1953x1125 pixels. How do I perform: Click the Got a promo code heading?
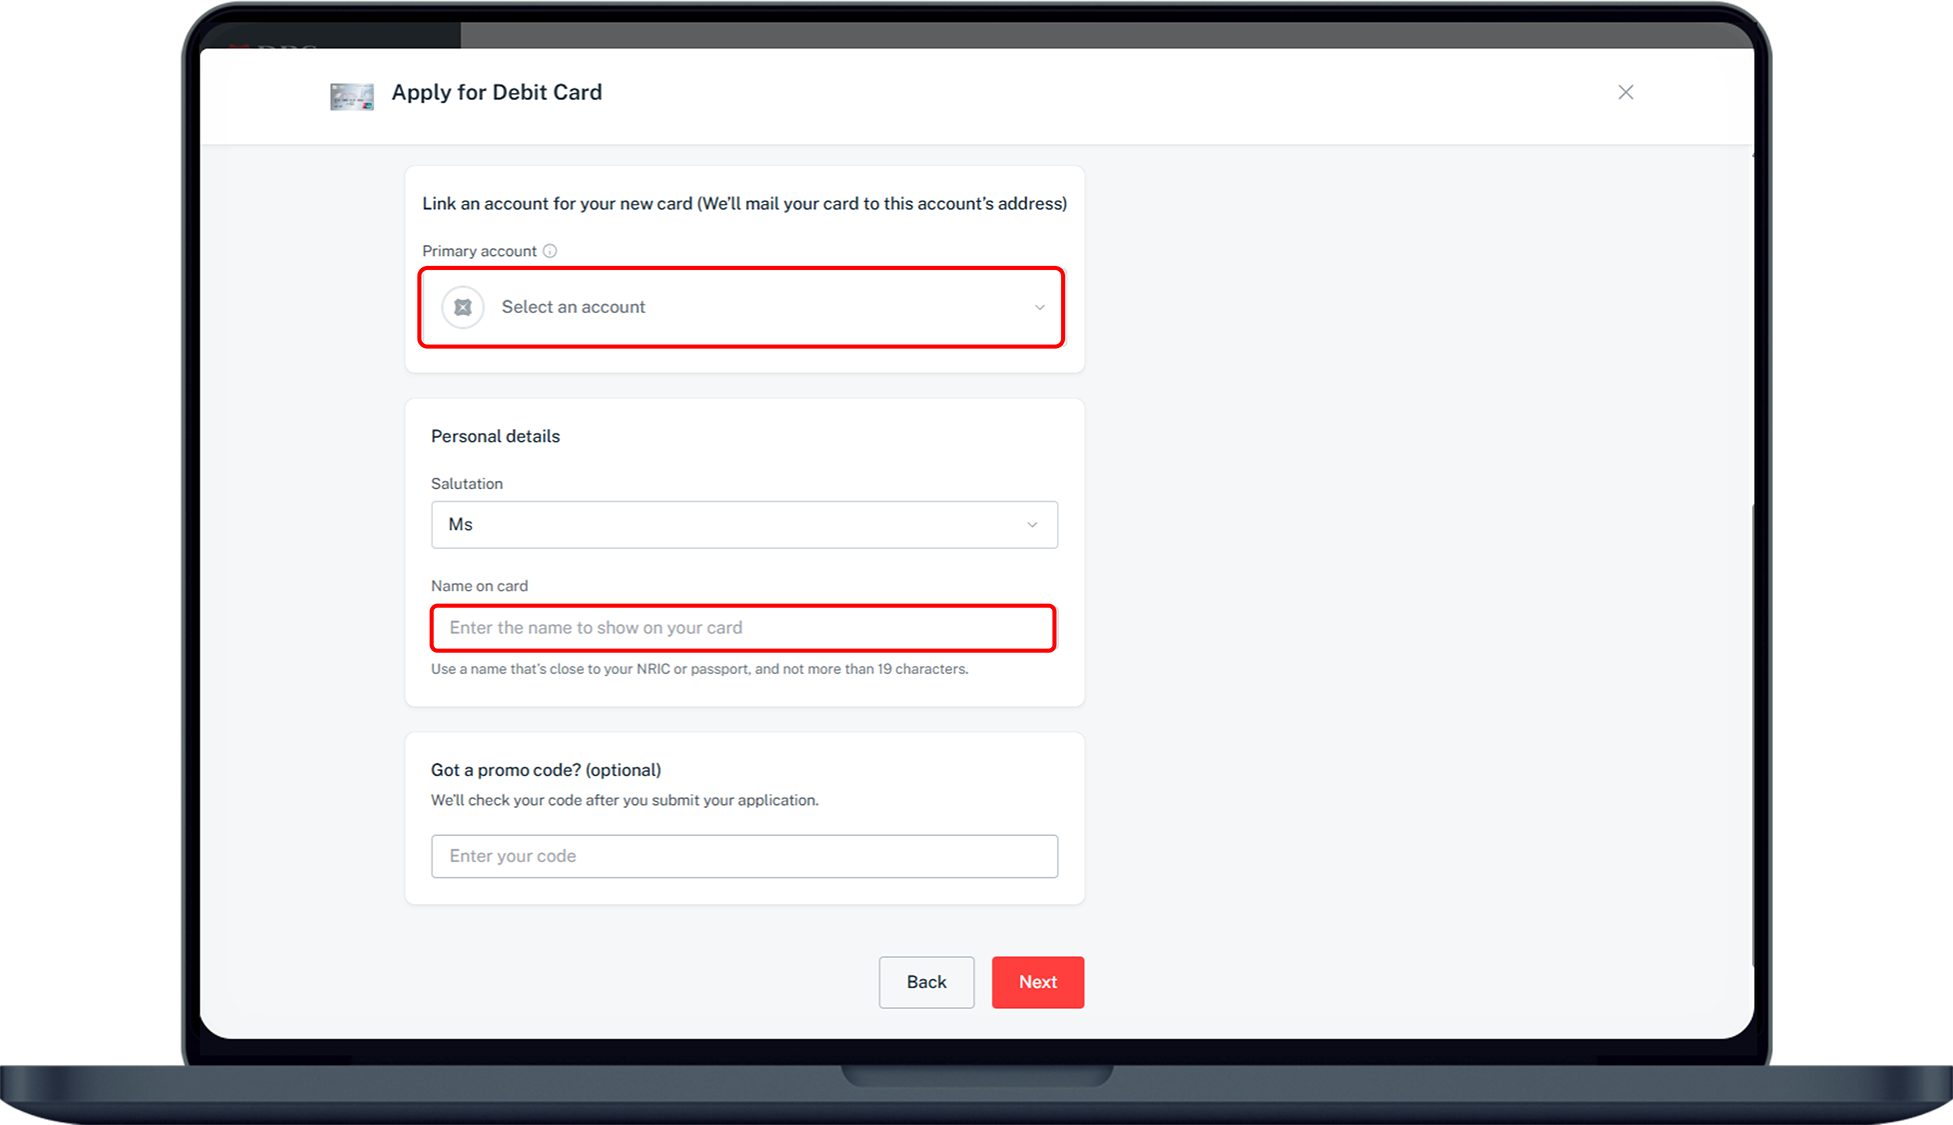pos(545,770)
